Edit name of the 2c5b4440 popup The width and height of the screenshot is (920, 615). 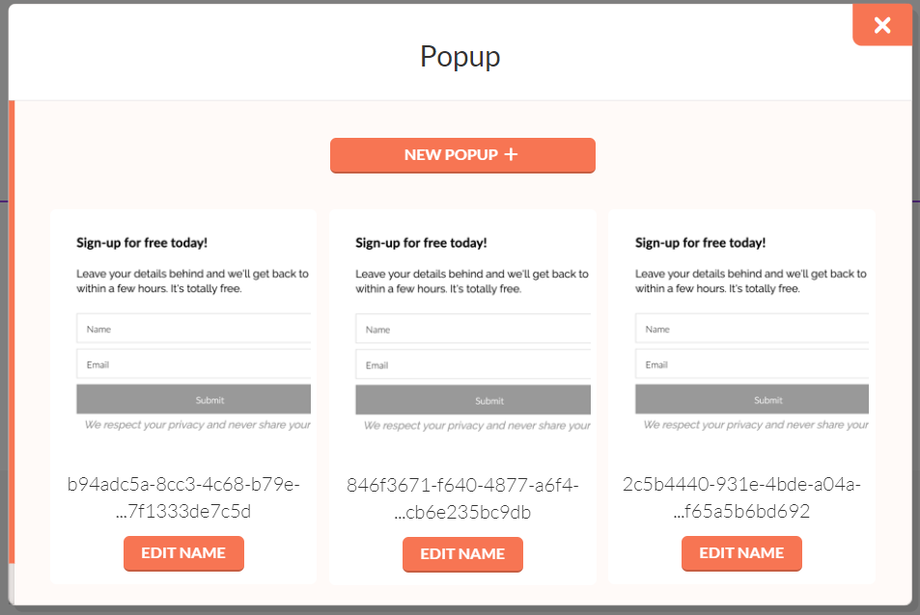[x=741, y=553]
